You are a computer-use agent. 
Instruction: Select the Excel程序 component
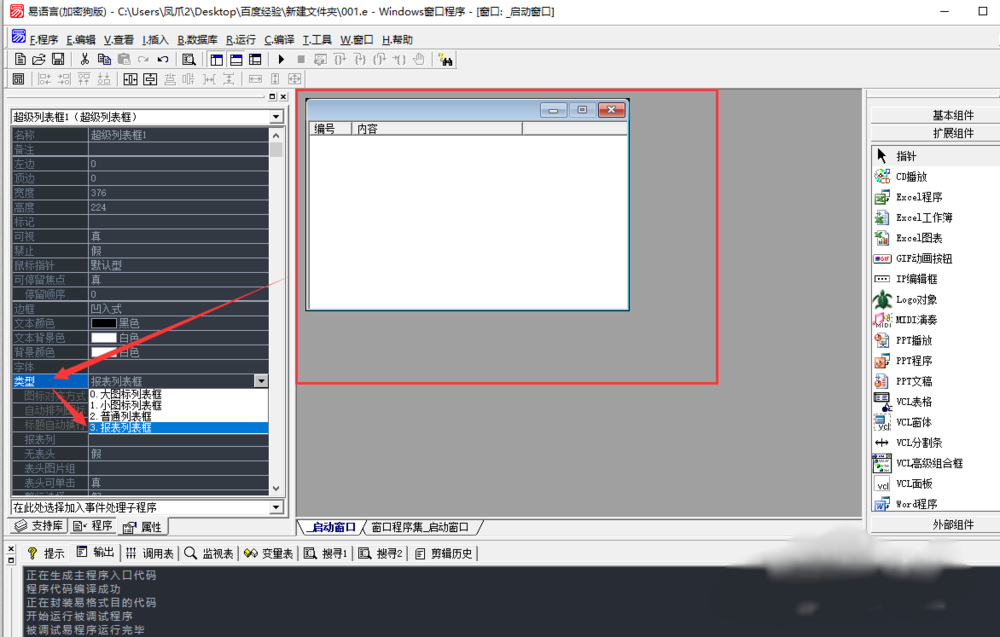click(918, 197)
